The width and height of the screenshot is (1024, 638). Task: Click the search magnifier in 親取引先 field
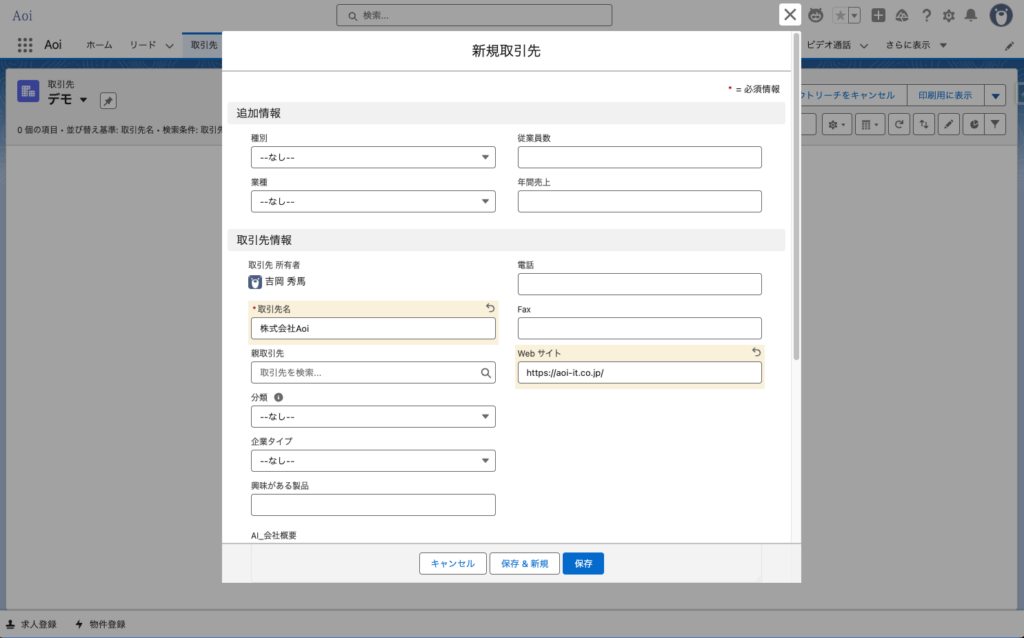[486, 373]
